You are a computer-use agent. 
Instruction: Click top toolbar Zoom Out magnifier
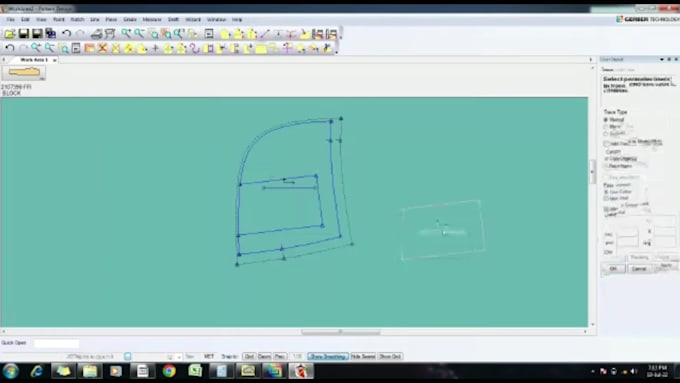[139, 33]
